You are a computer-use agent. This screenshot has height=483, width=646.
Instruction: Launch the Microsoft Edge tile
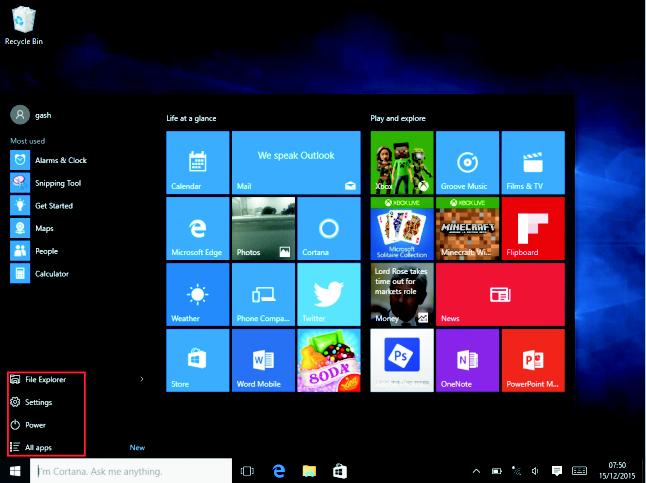198,228
